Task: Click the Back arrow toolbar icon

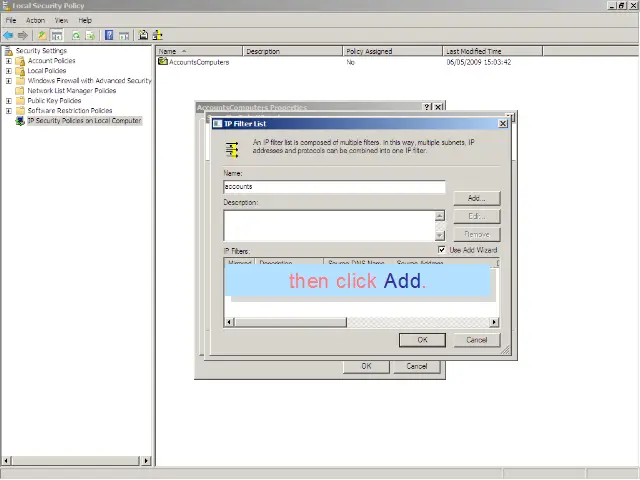Action: [8, 35]
